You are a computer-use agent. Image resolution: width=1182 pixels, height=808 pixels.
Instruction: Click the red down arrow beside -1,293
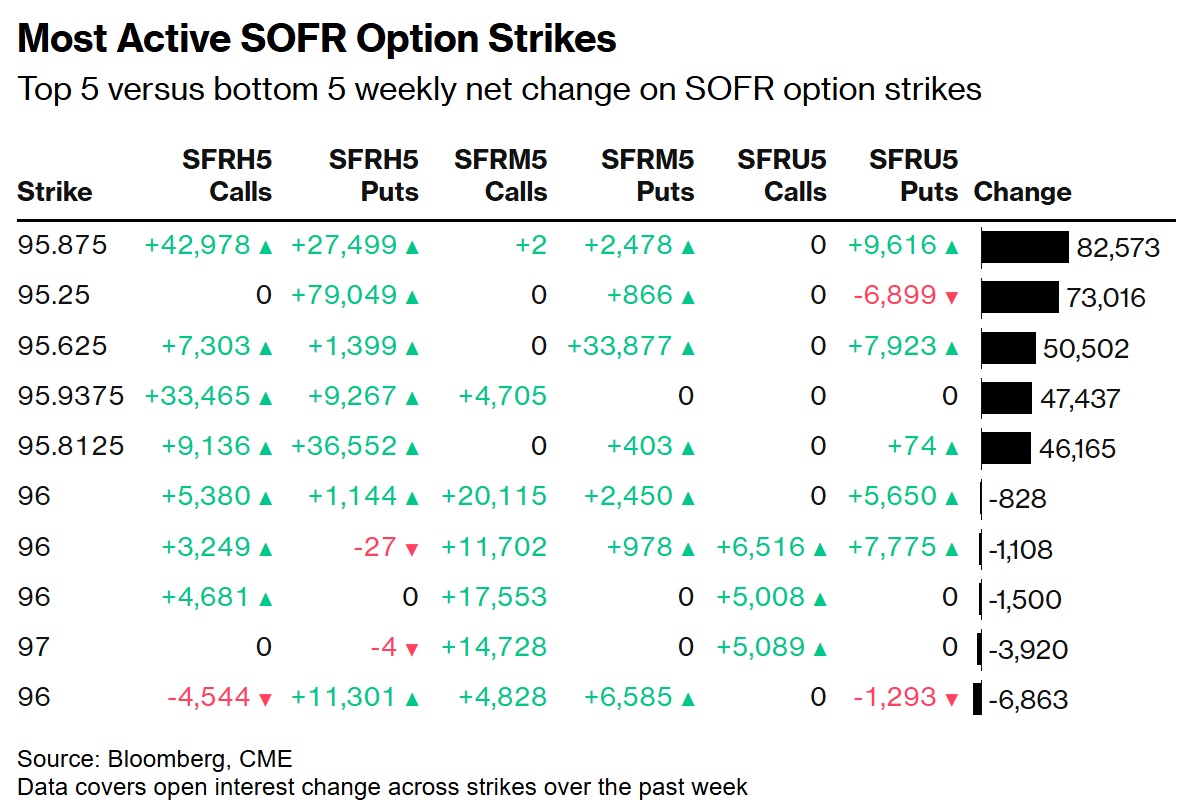click(x=951, y=699)
